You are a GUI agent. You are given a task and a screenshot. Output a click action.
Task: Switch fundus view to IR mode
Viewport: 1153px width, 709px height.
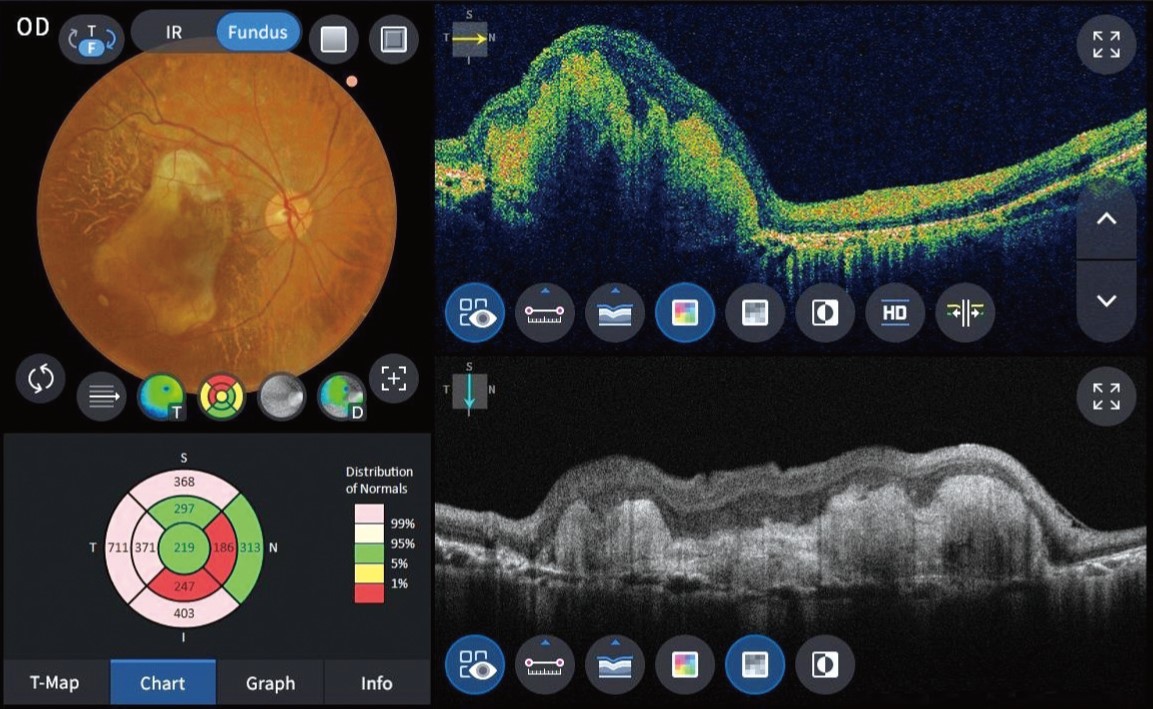point(173,32)
